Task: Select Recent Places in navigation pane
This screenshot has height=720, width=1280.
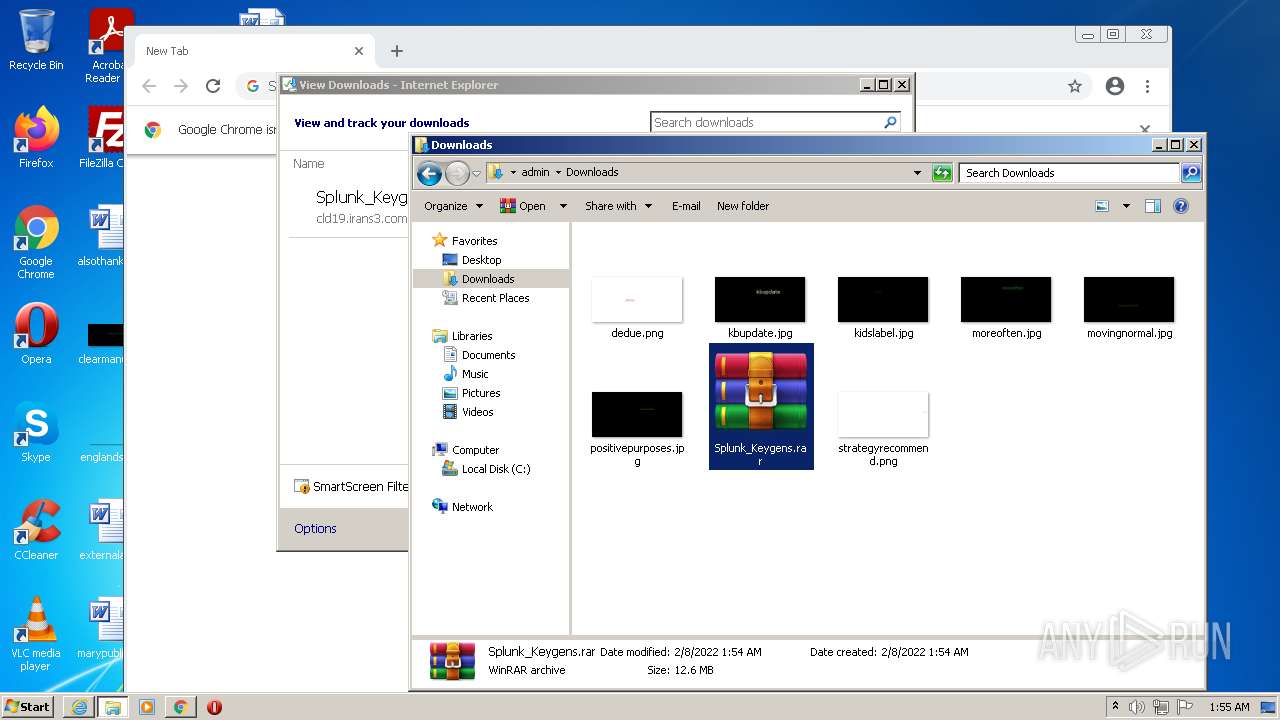Action: pos(486,298)
